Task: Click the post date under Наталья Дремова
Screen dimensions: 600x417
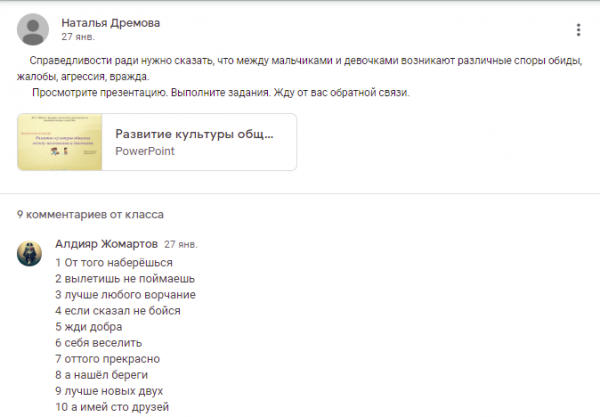Action: pyautogui.click(x=78, y=37)
